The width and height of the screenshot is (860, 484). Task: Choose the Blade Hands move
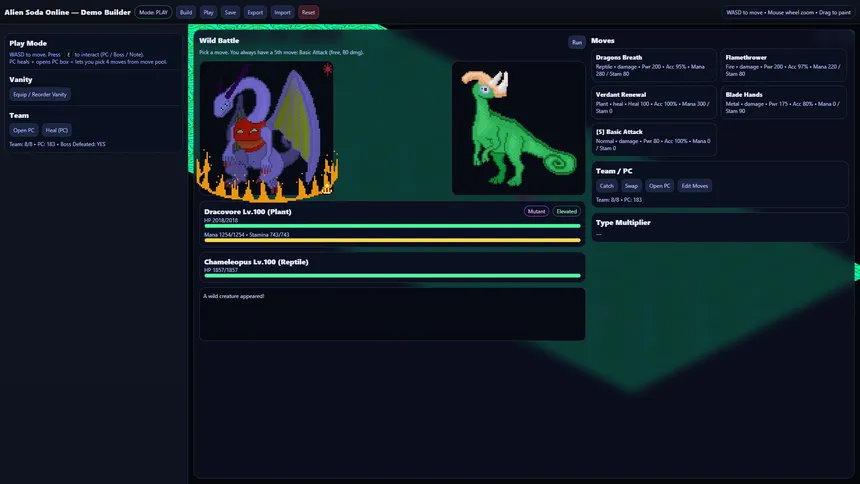click(783, 103)
